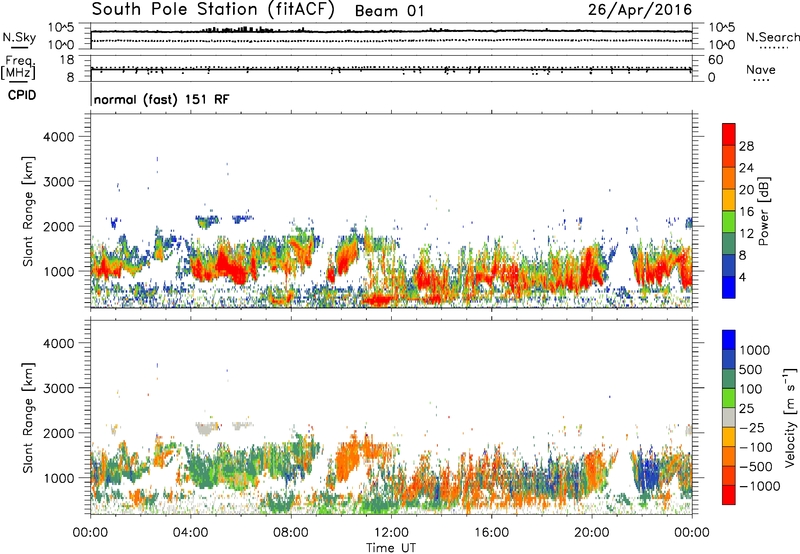
Task: Click the "-1000" Velocity colorbar label
Action: [760, 486]
